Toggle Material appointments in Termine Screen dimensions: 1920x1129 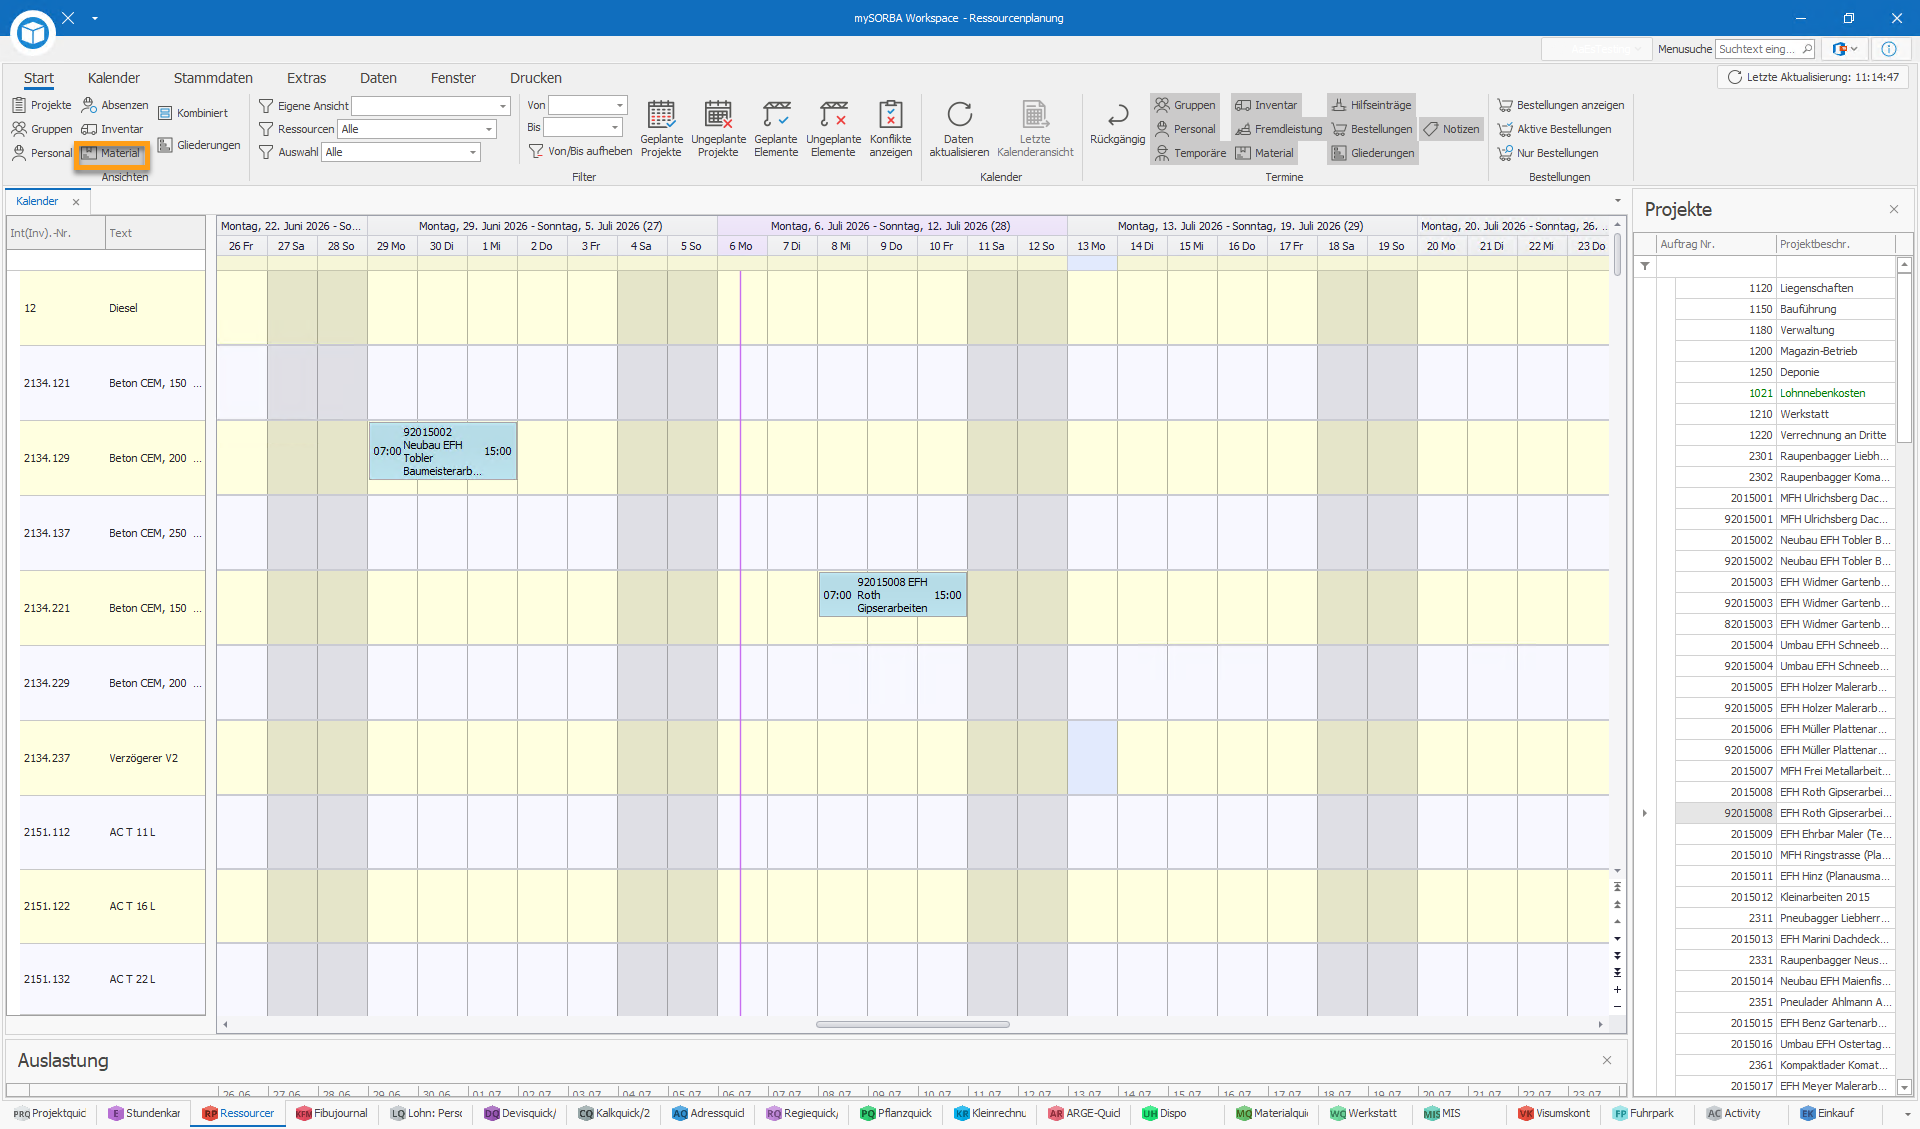1264,153
